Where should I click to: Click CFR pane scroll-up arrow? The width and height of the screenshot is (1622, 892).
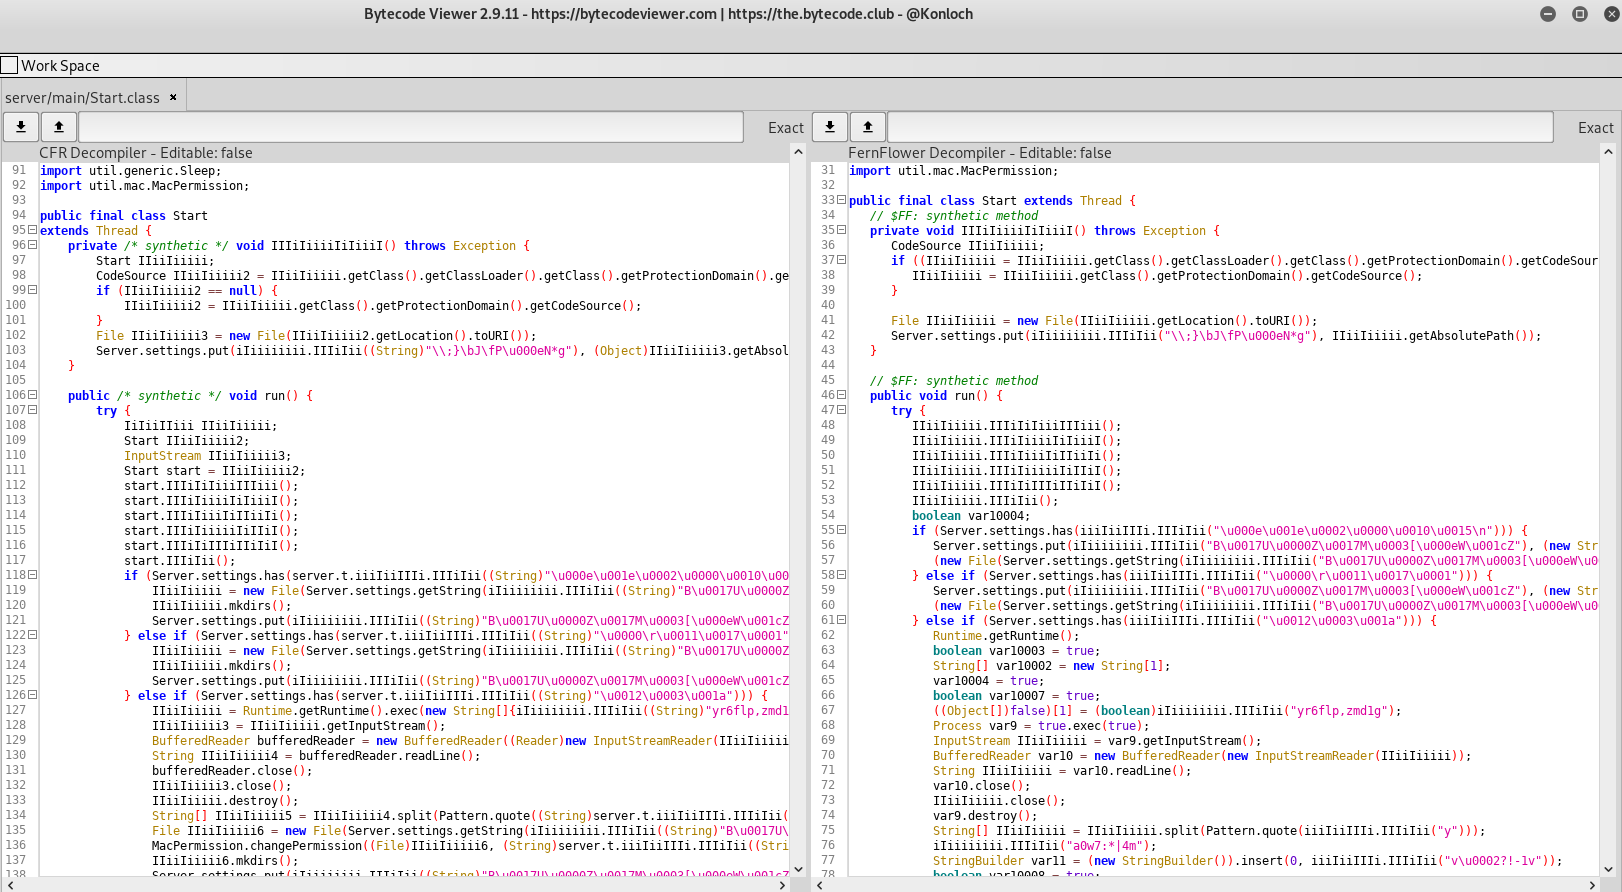tap(798, 152)
